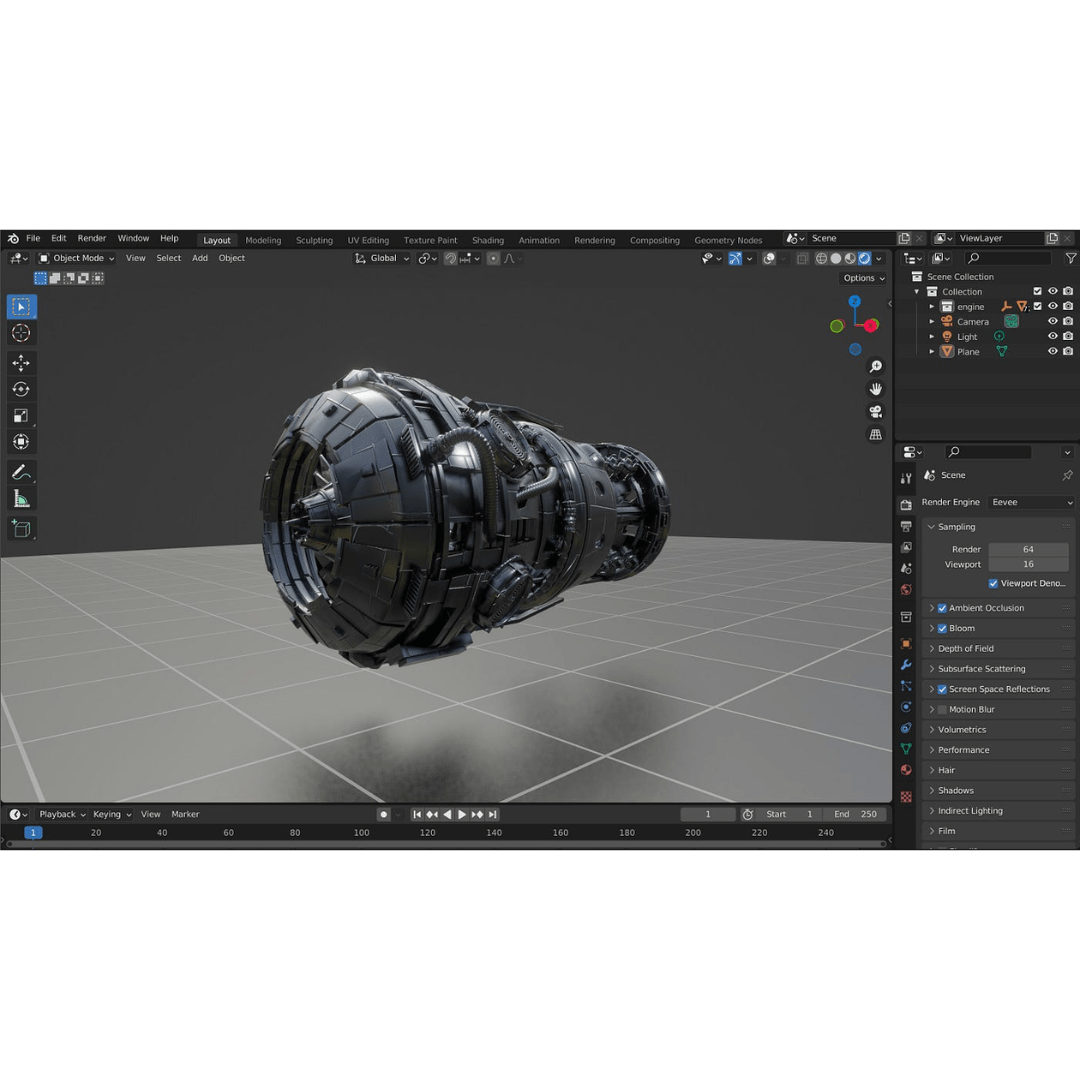The width and height of the screenshot is (1080, 1080).
Task: Select the Select Box tool
Action: pos(21,307)
